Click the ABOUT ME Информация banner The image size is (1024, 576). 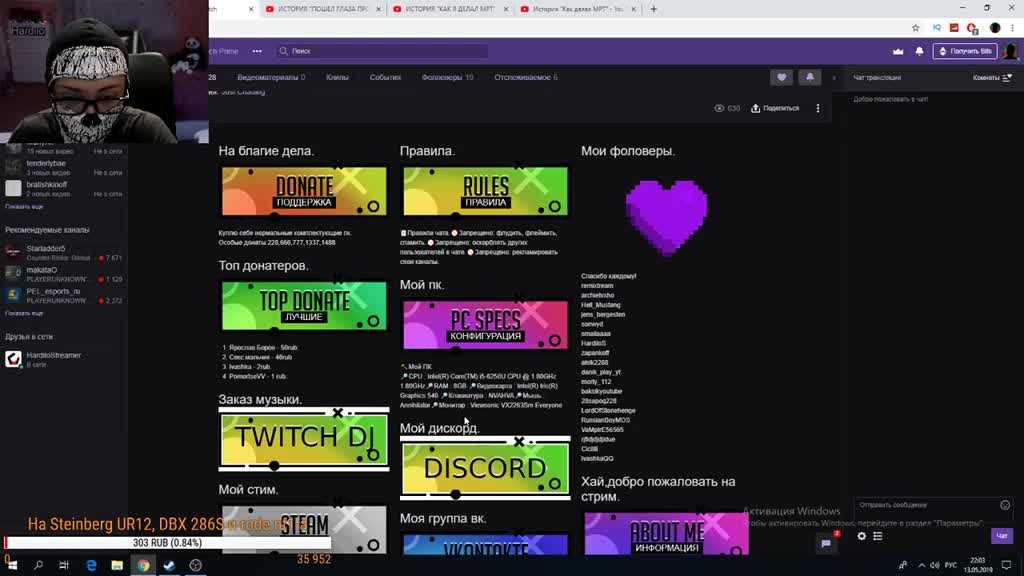click(667, 534)
